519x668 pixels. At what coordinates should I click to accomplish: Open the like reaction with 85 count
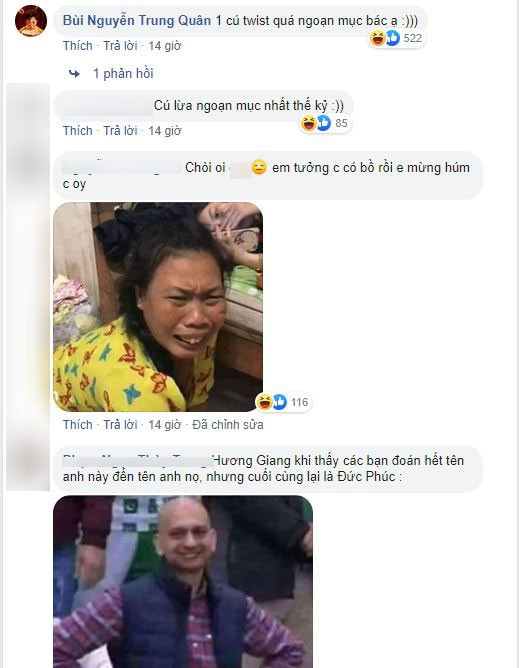[x=324, y=123]
